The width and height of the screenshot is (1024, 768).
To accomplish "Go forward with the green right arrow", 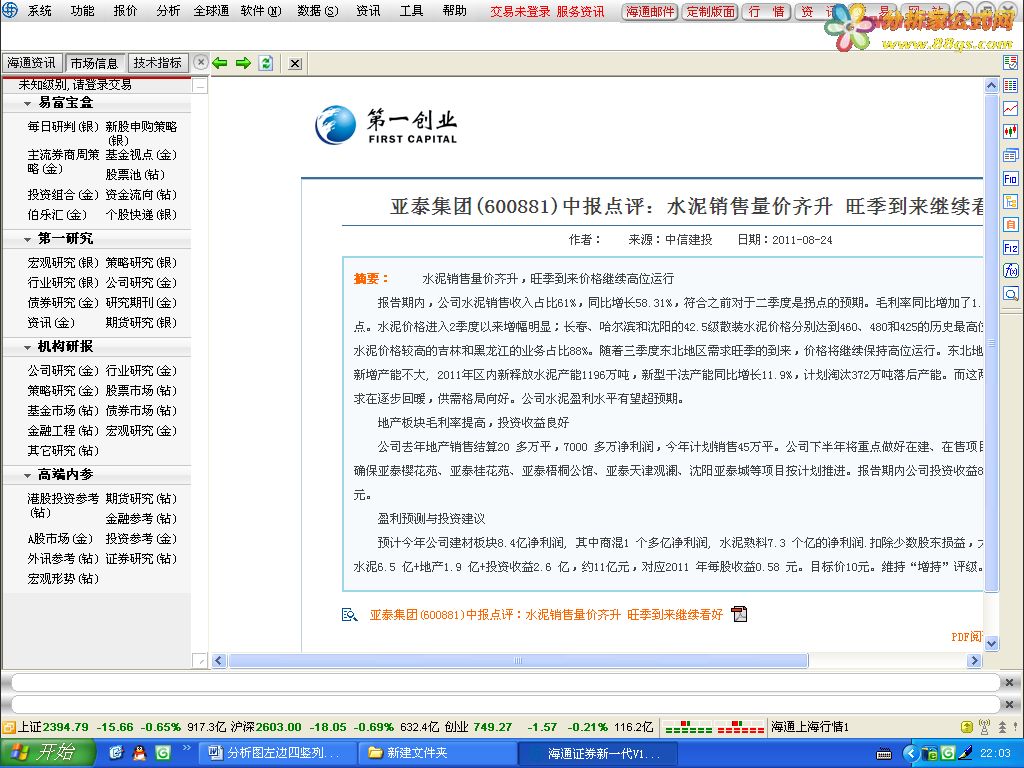I will [x=244, y=63].
